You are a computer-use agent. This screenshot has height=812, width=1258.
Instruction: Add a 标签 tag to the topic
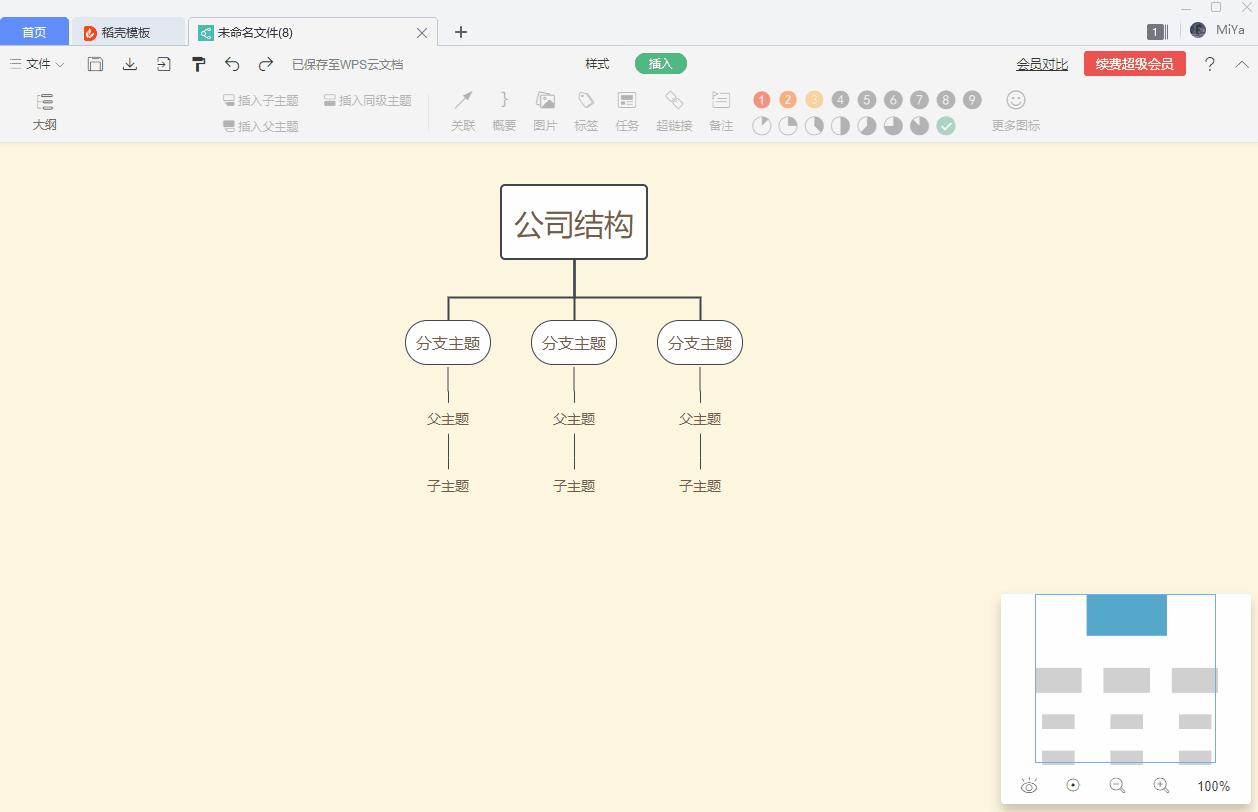click(586, 110)
